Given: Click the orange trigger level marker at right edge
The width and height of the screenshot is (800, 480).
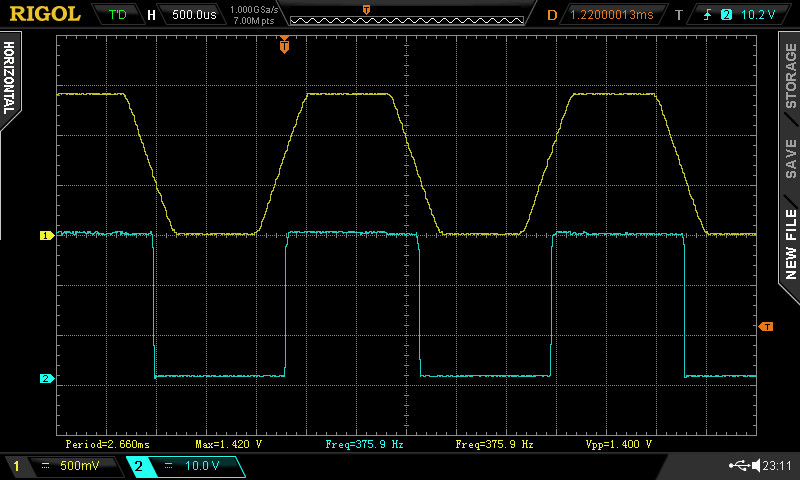Looking at the screenshot, I should coord(766,326).
